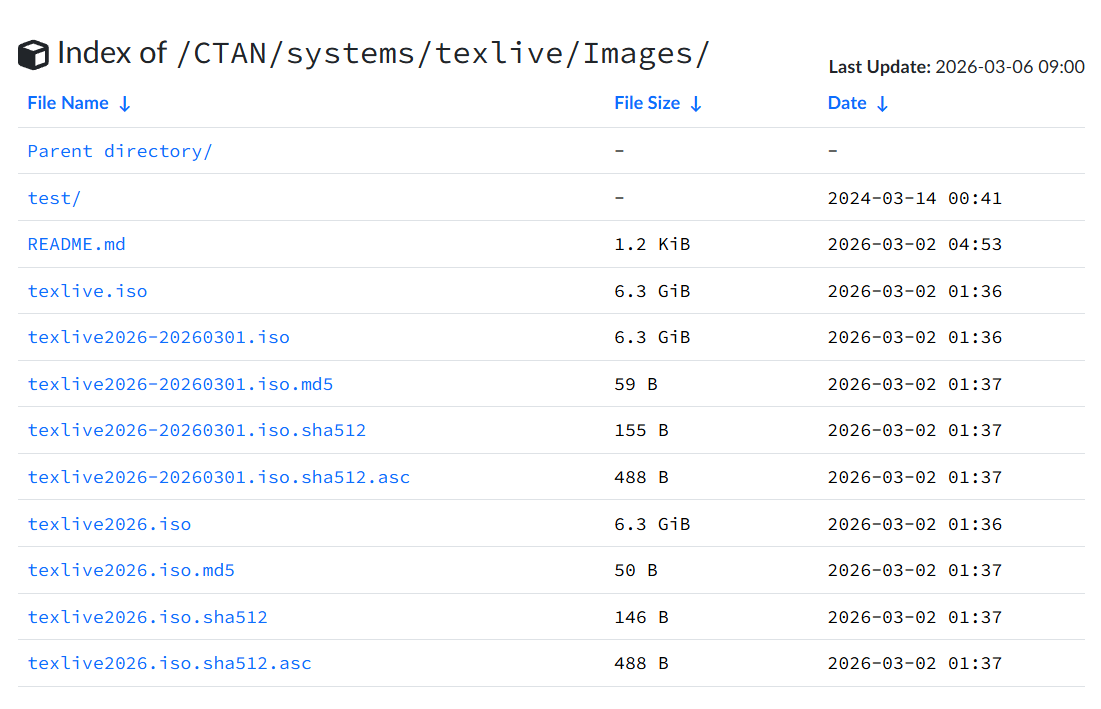Click the sort arrow next to File Size
Viewport: 1101px width, 709px height.
696,104
